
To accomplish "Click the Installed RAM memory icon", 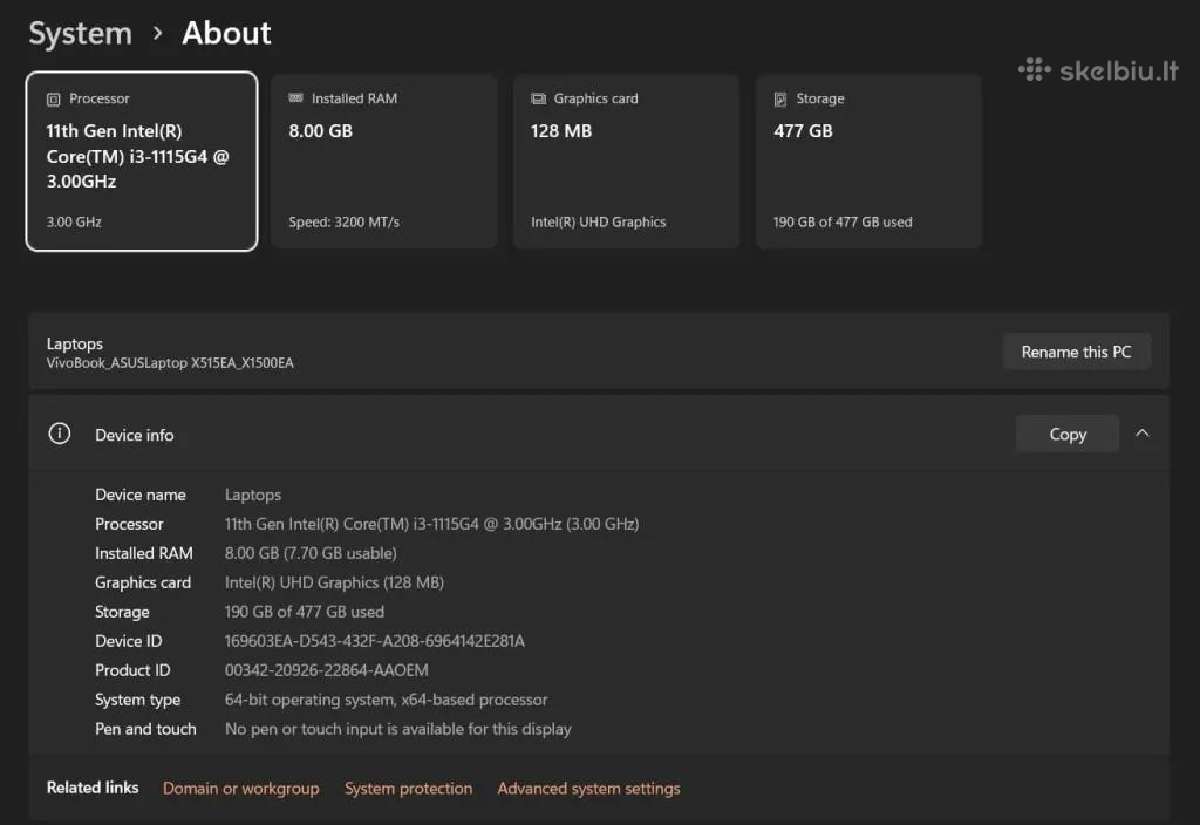I will [x=296, y=98].
